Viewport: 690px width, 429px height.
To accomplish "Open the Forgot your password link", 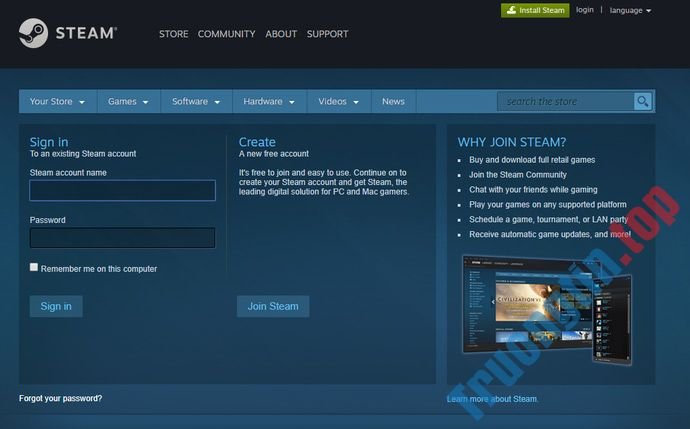I will click(x=60, y=398).
